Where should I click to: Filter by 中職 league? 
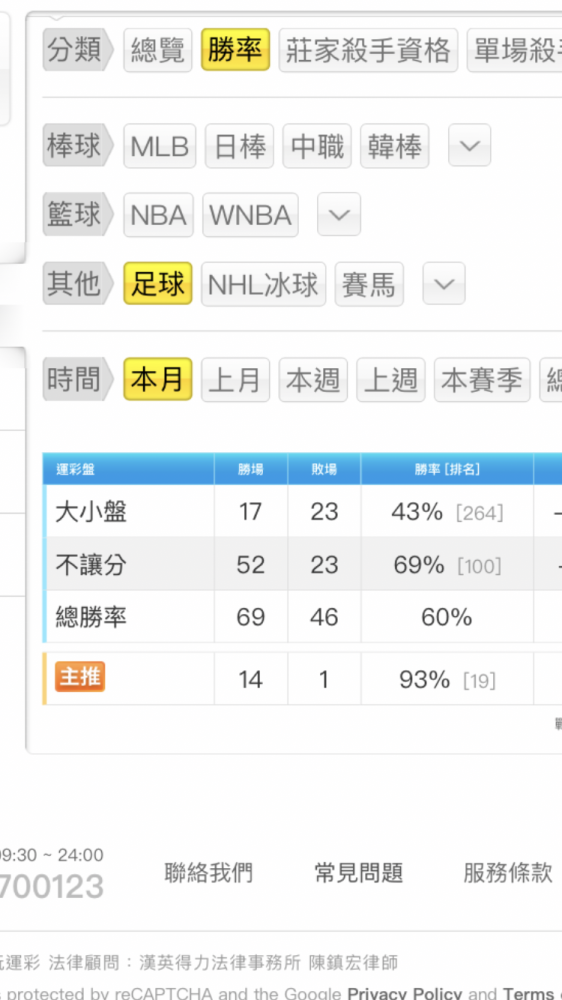click(x=317, y=146)
